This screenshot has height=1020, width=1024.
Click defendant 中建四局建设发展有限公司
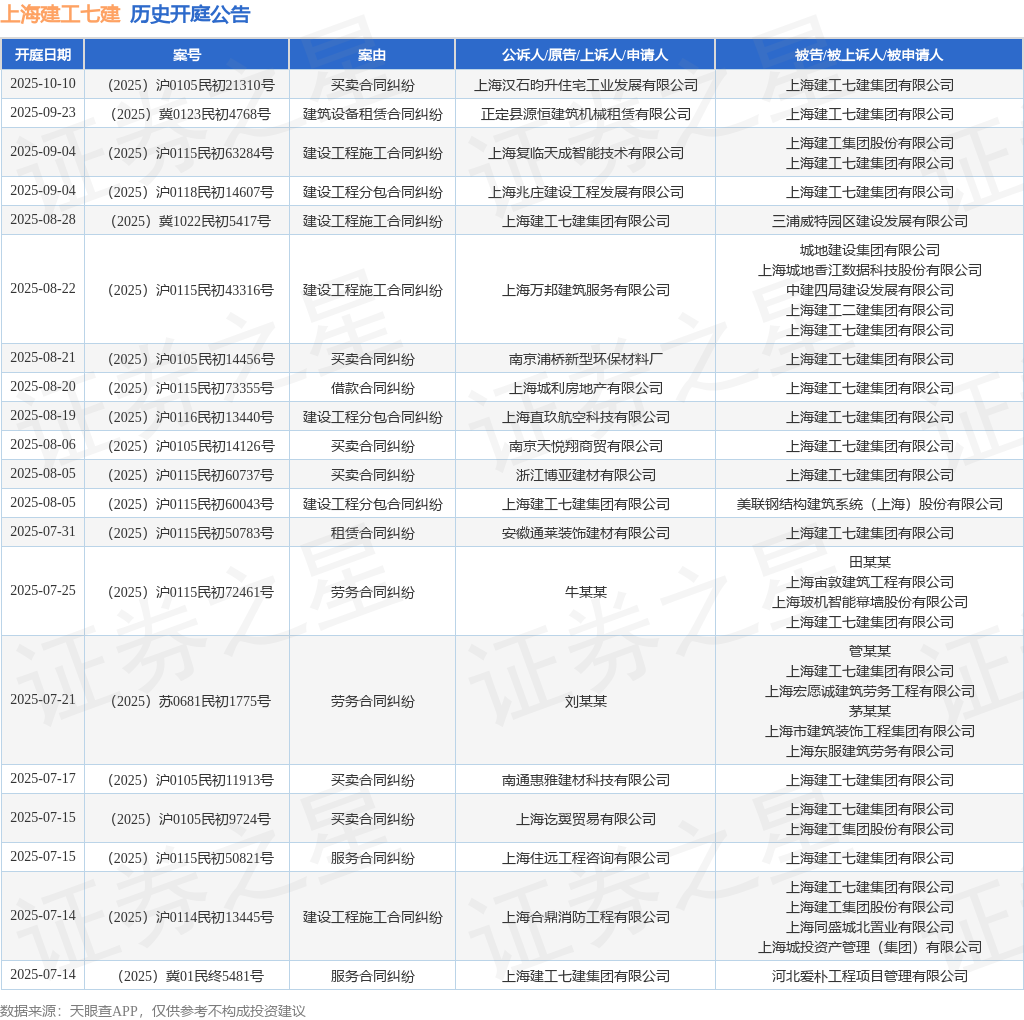coord(870,290)
